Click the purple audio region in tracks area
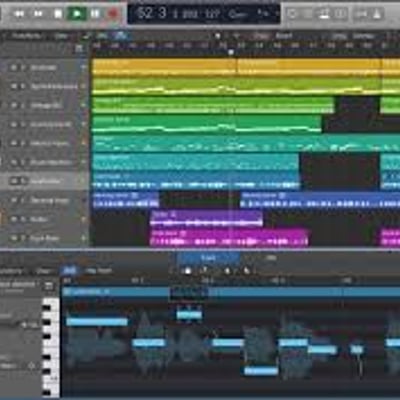Viewport: 400px width, 400px height. [x=206, y=219]
